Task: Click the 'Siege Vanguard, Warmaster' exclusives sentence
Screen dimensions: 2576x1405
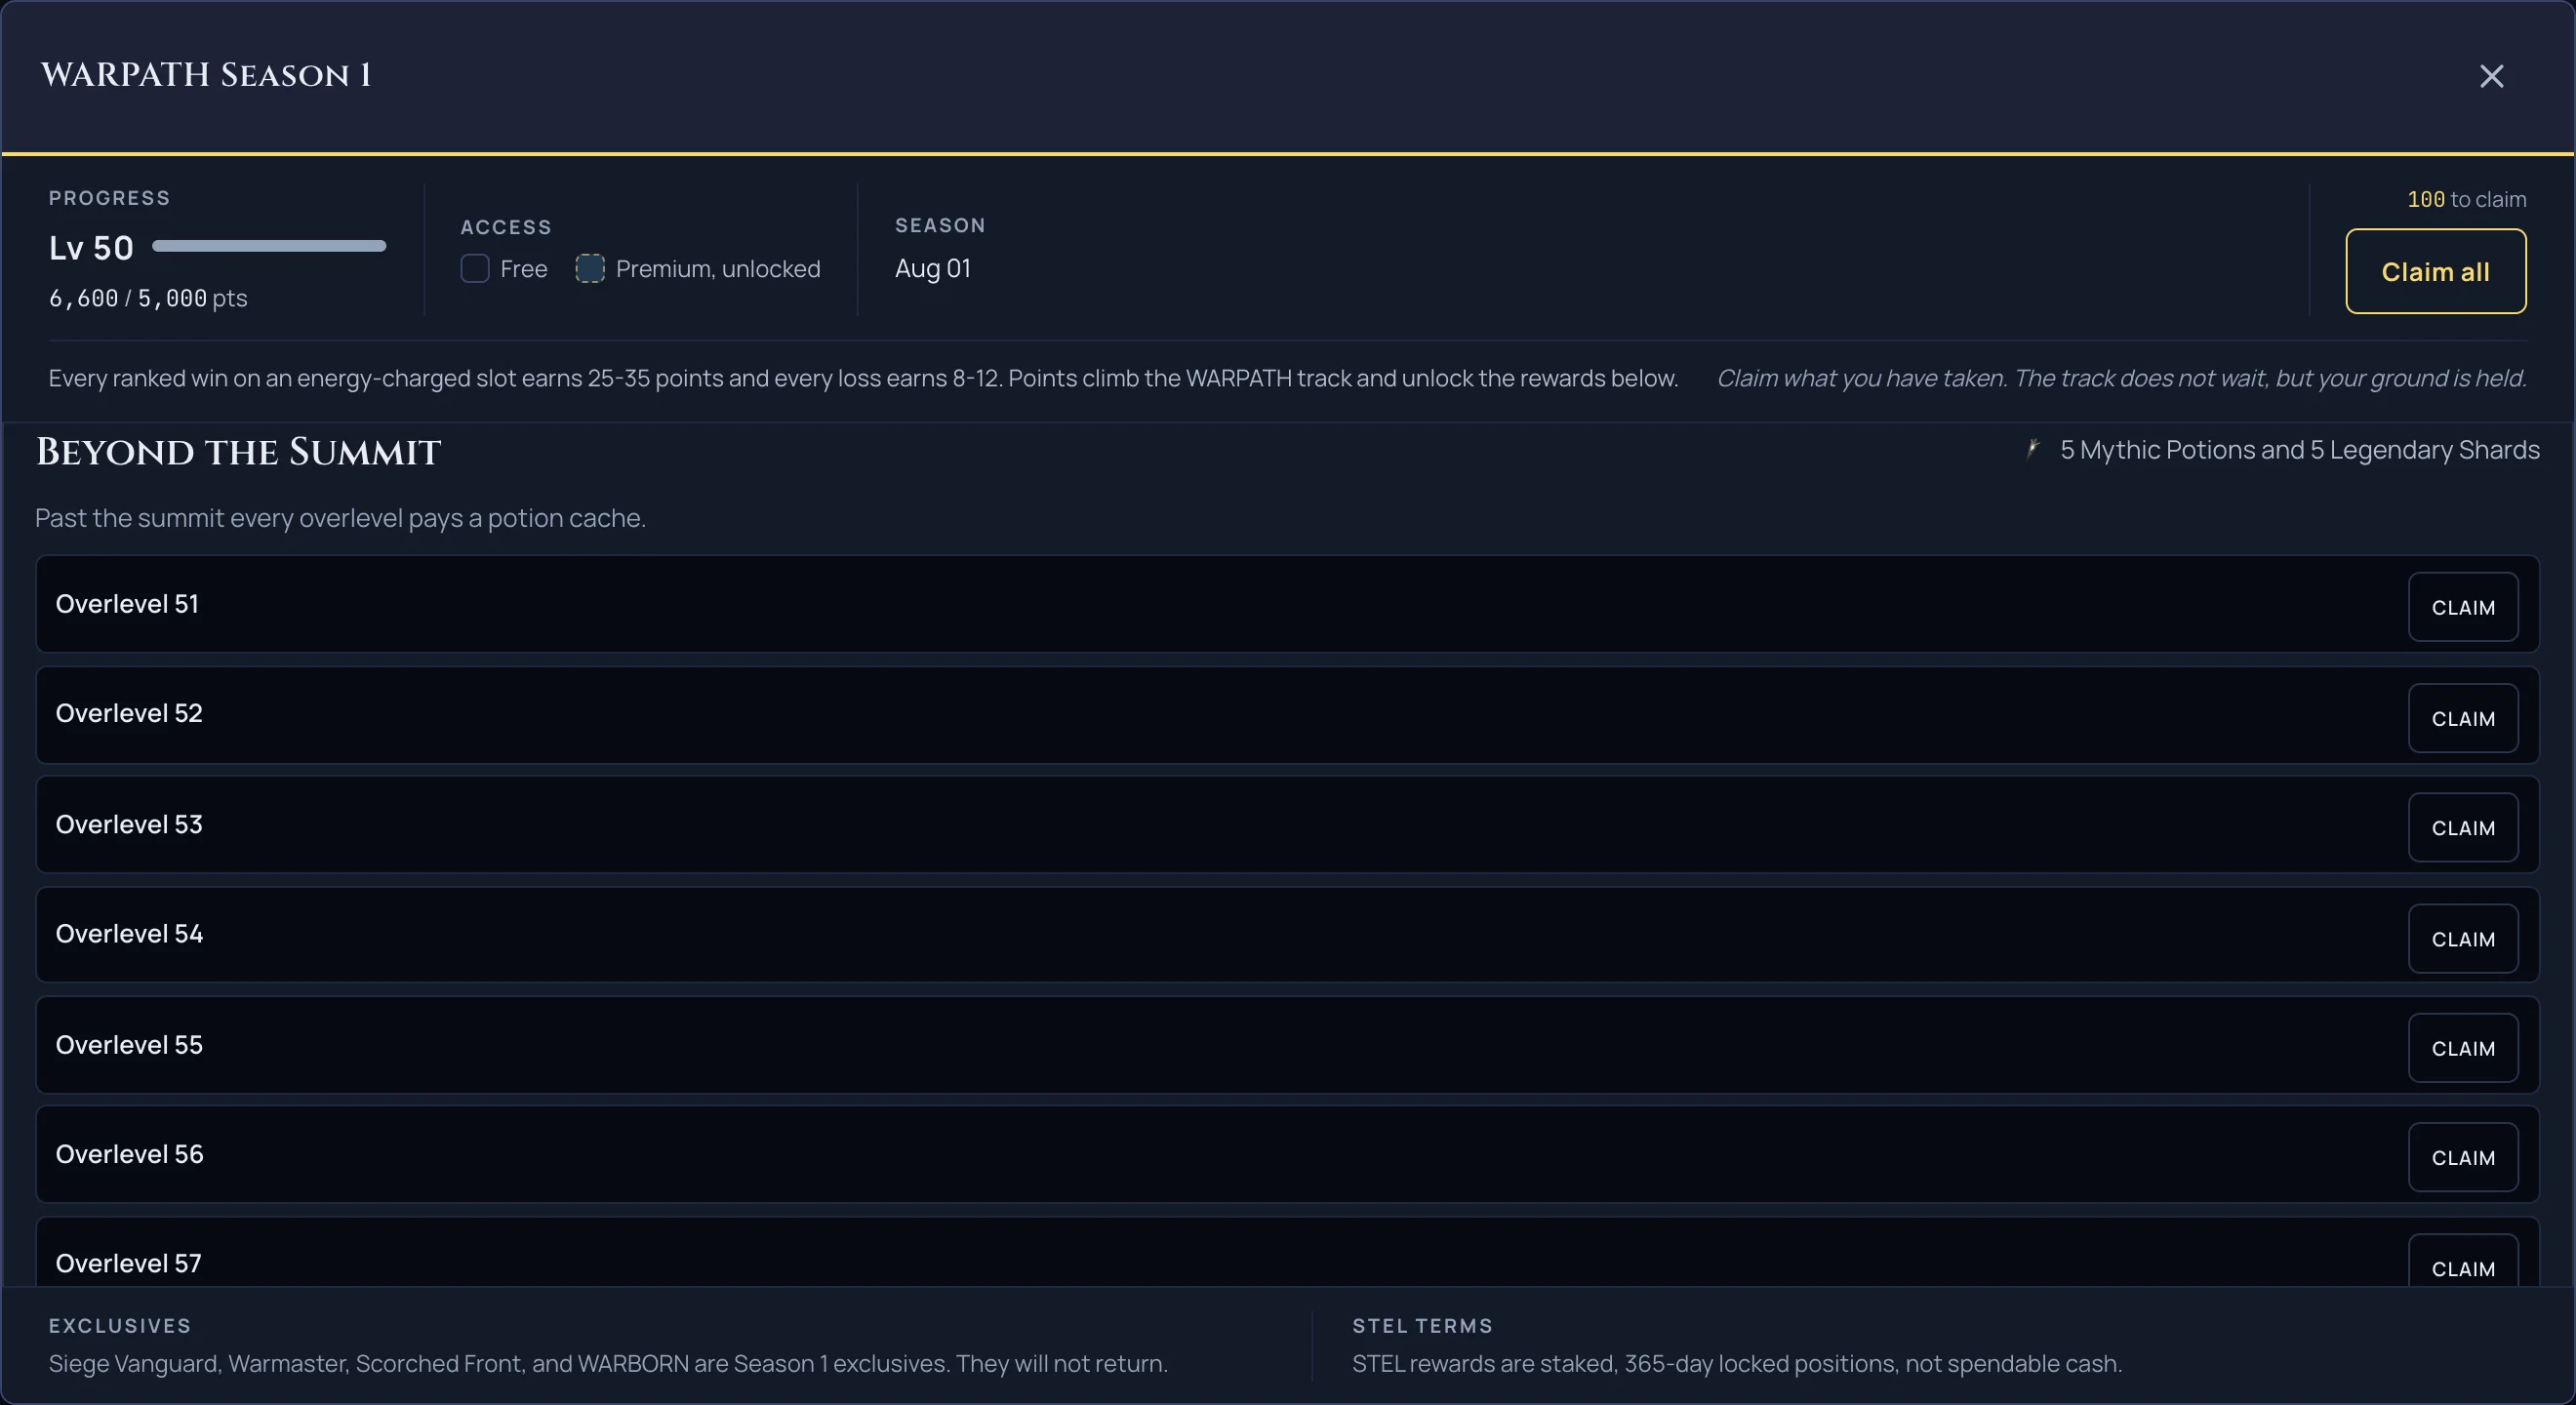Action: tap(608, 1364)
